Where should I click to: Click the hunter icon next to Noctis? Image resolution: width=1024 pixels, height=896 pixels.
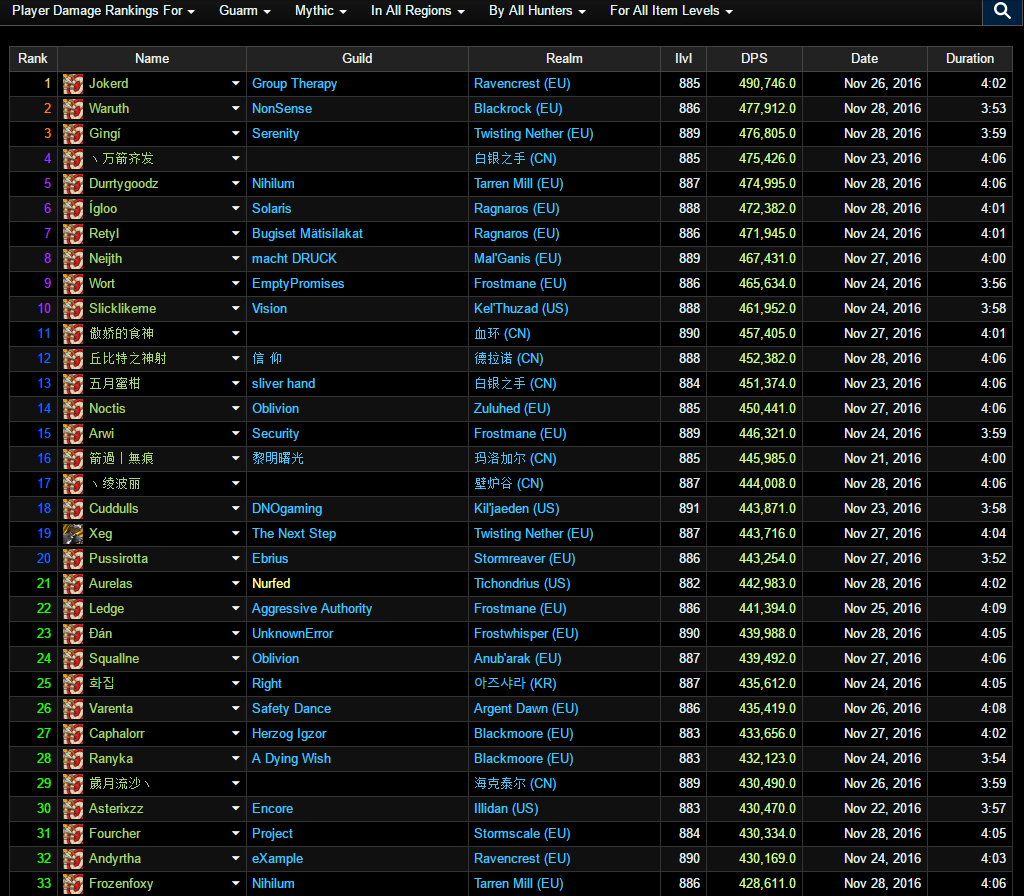tap(72, 408)
